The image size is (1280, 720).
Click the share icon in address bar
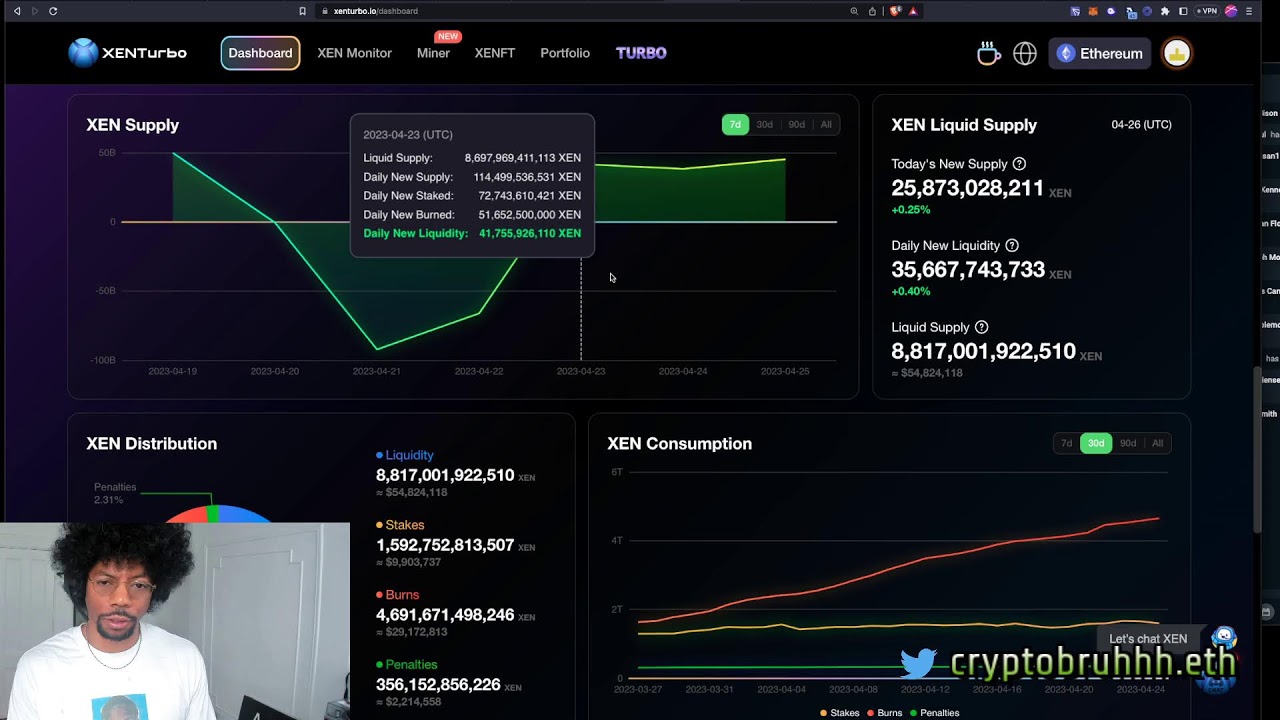872,11
